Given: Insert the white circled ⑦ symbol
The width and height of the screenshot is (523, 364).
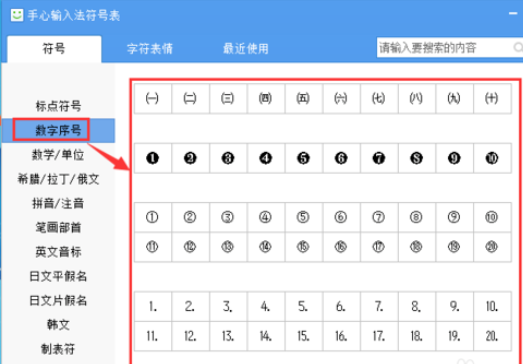Looking at the screenshot, I should tap(379, 217).
